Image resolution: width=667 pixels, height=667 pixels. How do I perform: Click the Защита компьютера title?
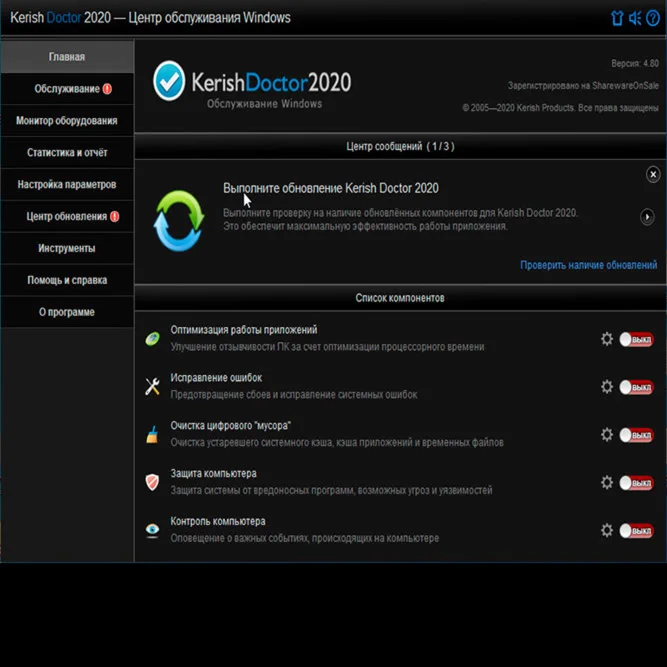[214, 473]
